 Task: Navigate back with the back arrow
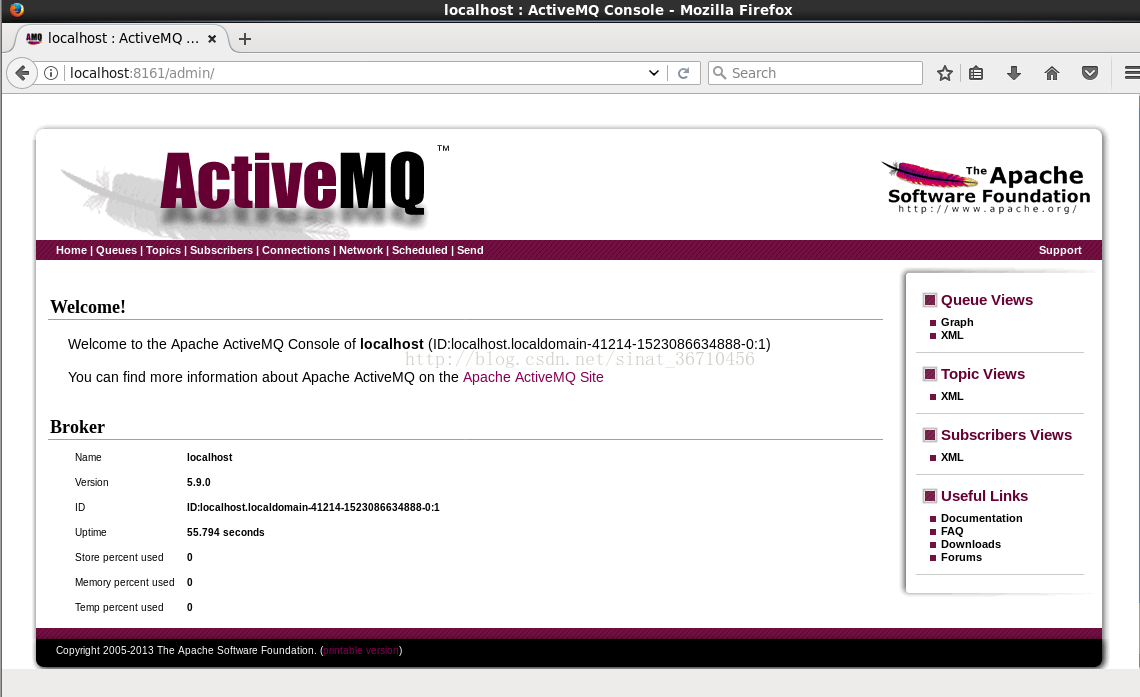(x=22, y=72)
